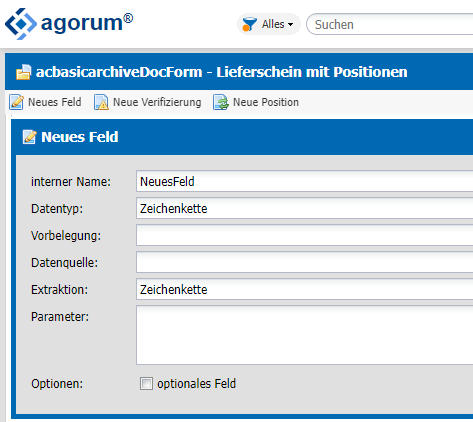This screenshot has width=473, height=422.
Task: Select the Neue Verifizierung toolbar item
Action: tap(148, 102)
